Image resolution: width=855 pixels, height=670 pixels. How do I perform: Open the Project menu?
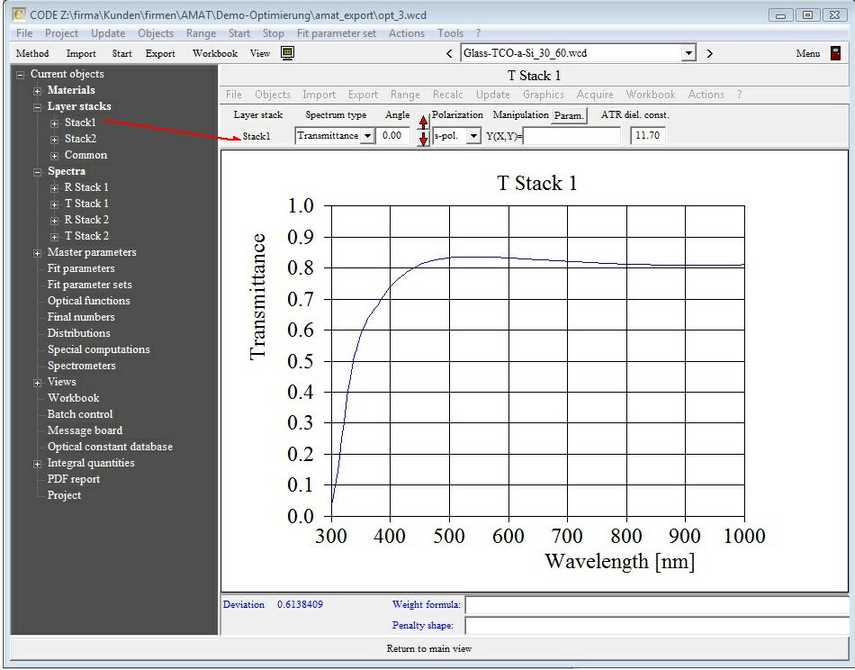(x=62, y=33)
